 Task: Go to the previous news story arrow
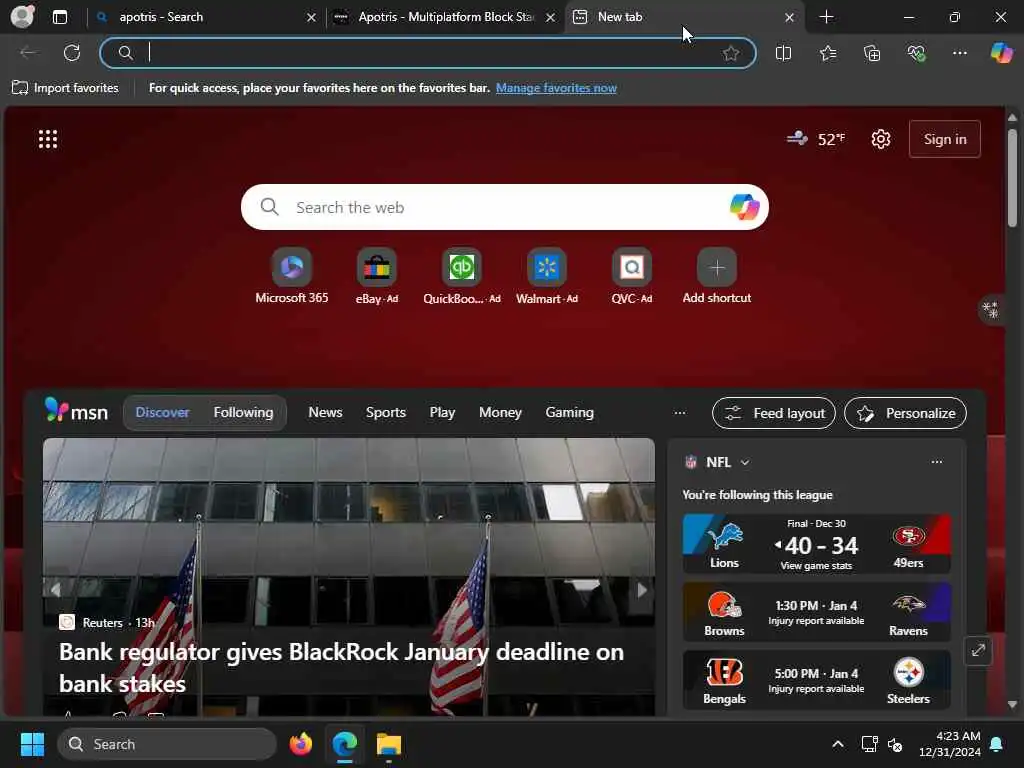pyautogui.click(x=56, y=590)
